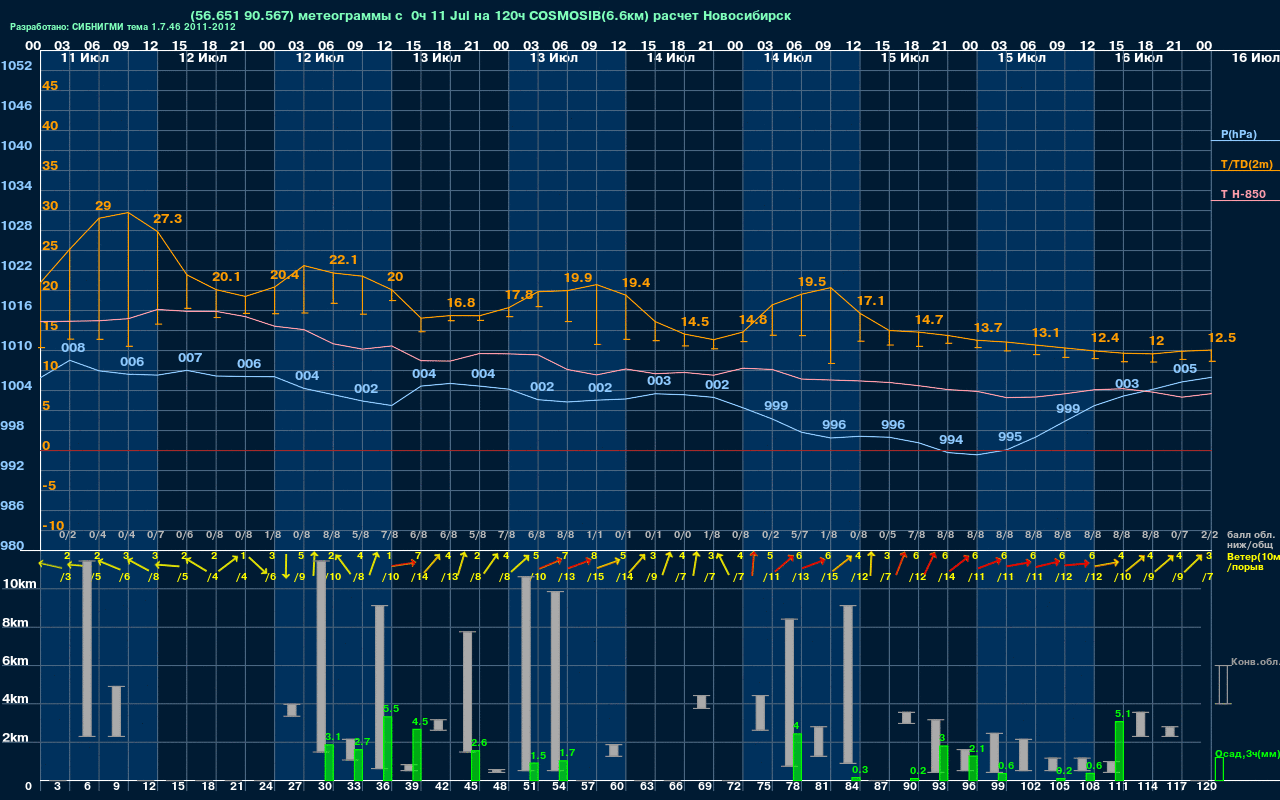Click the temperature value '13.7'
Screen dimensions: 1280x800
988,328
